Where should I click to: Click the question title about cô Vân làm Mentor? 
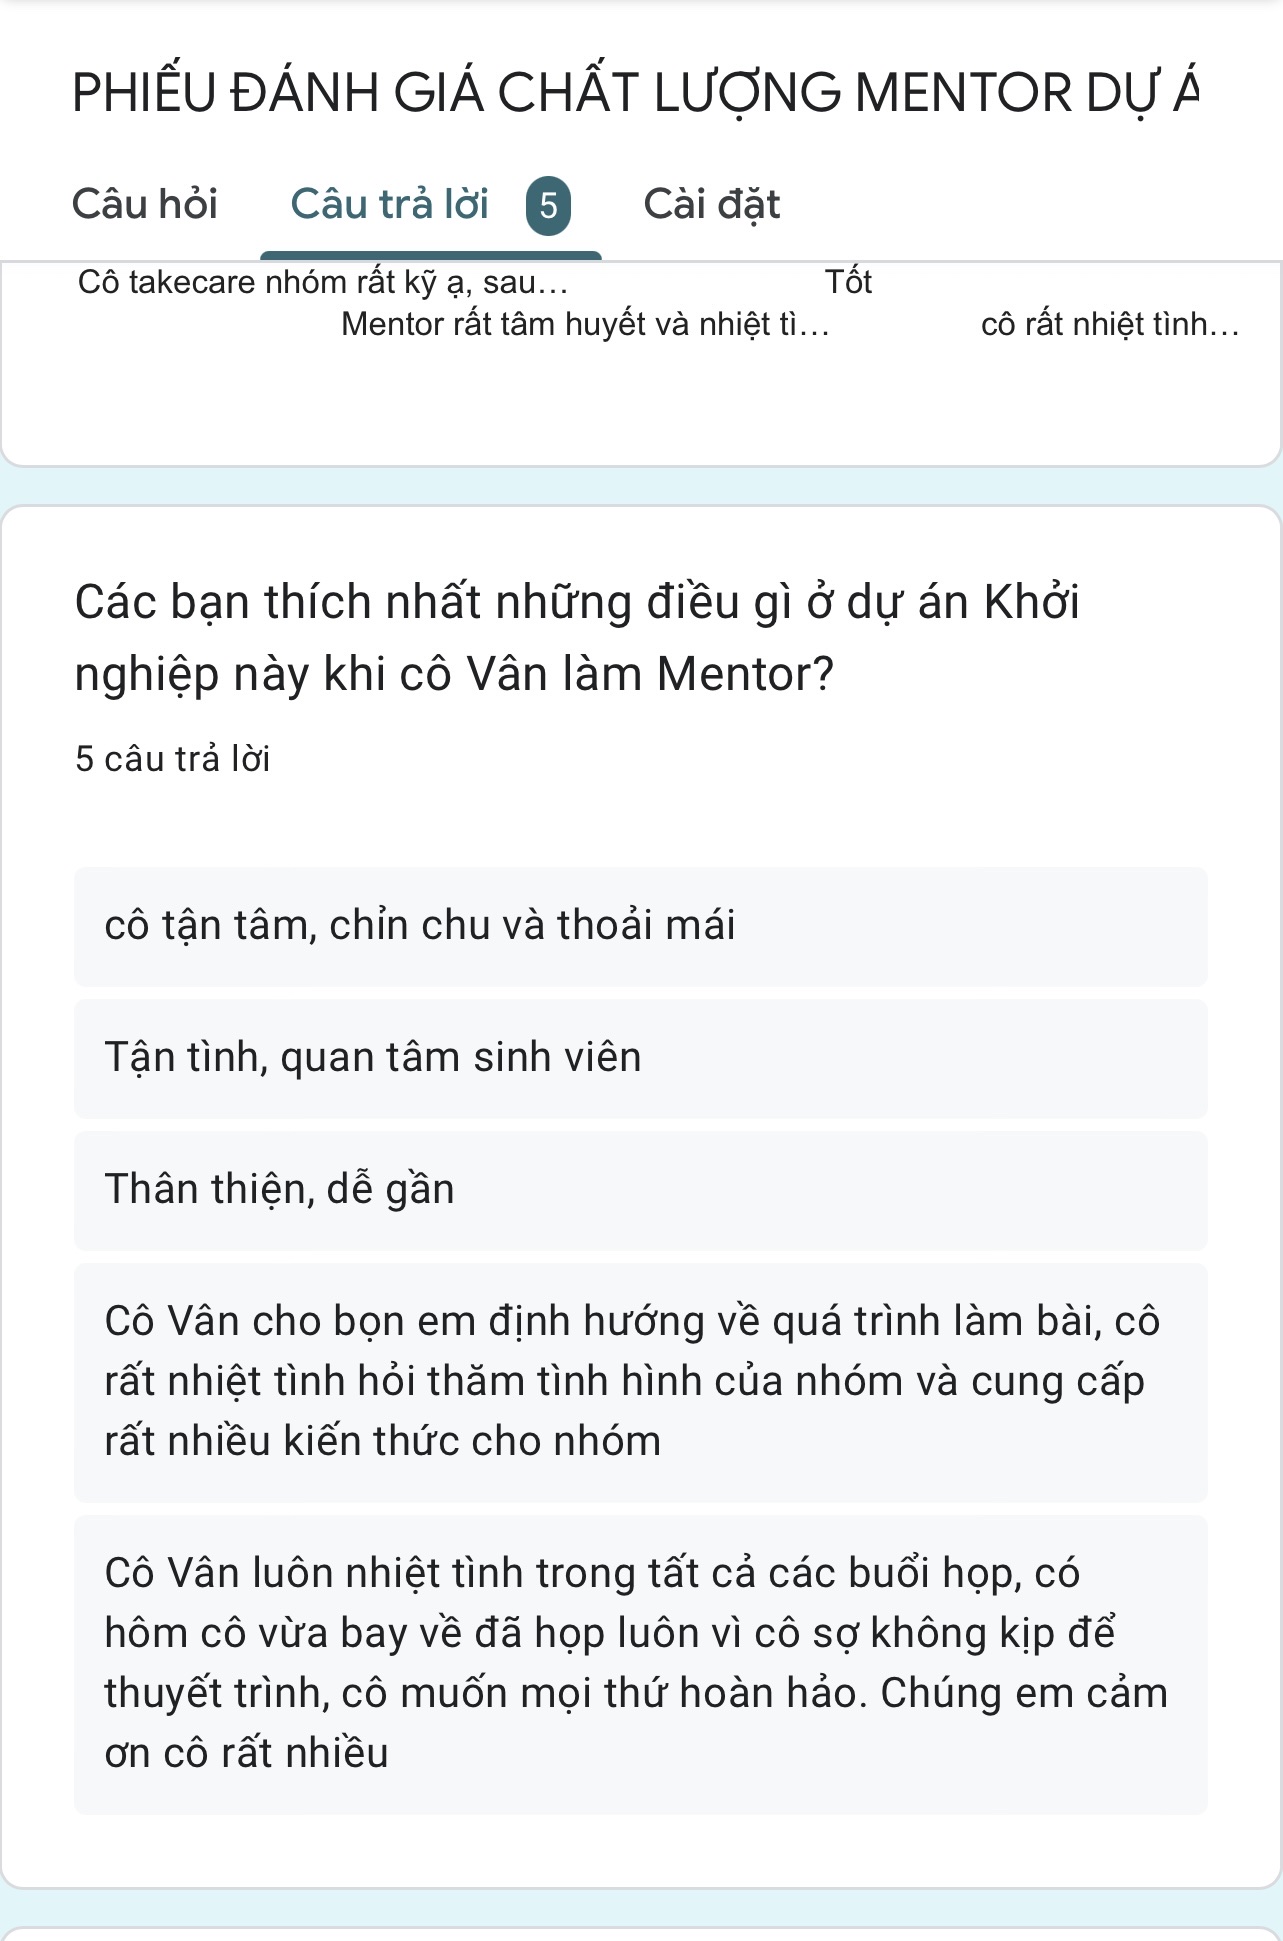pyautogui.click(x=577, y=637)
